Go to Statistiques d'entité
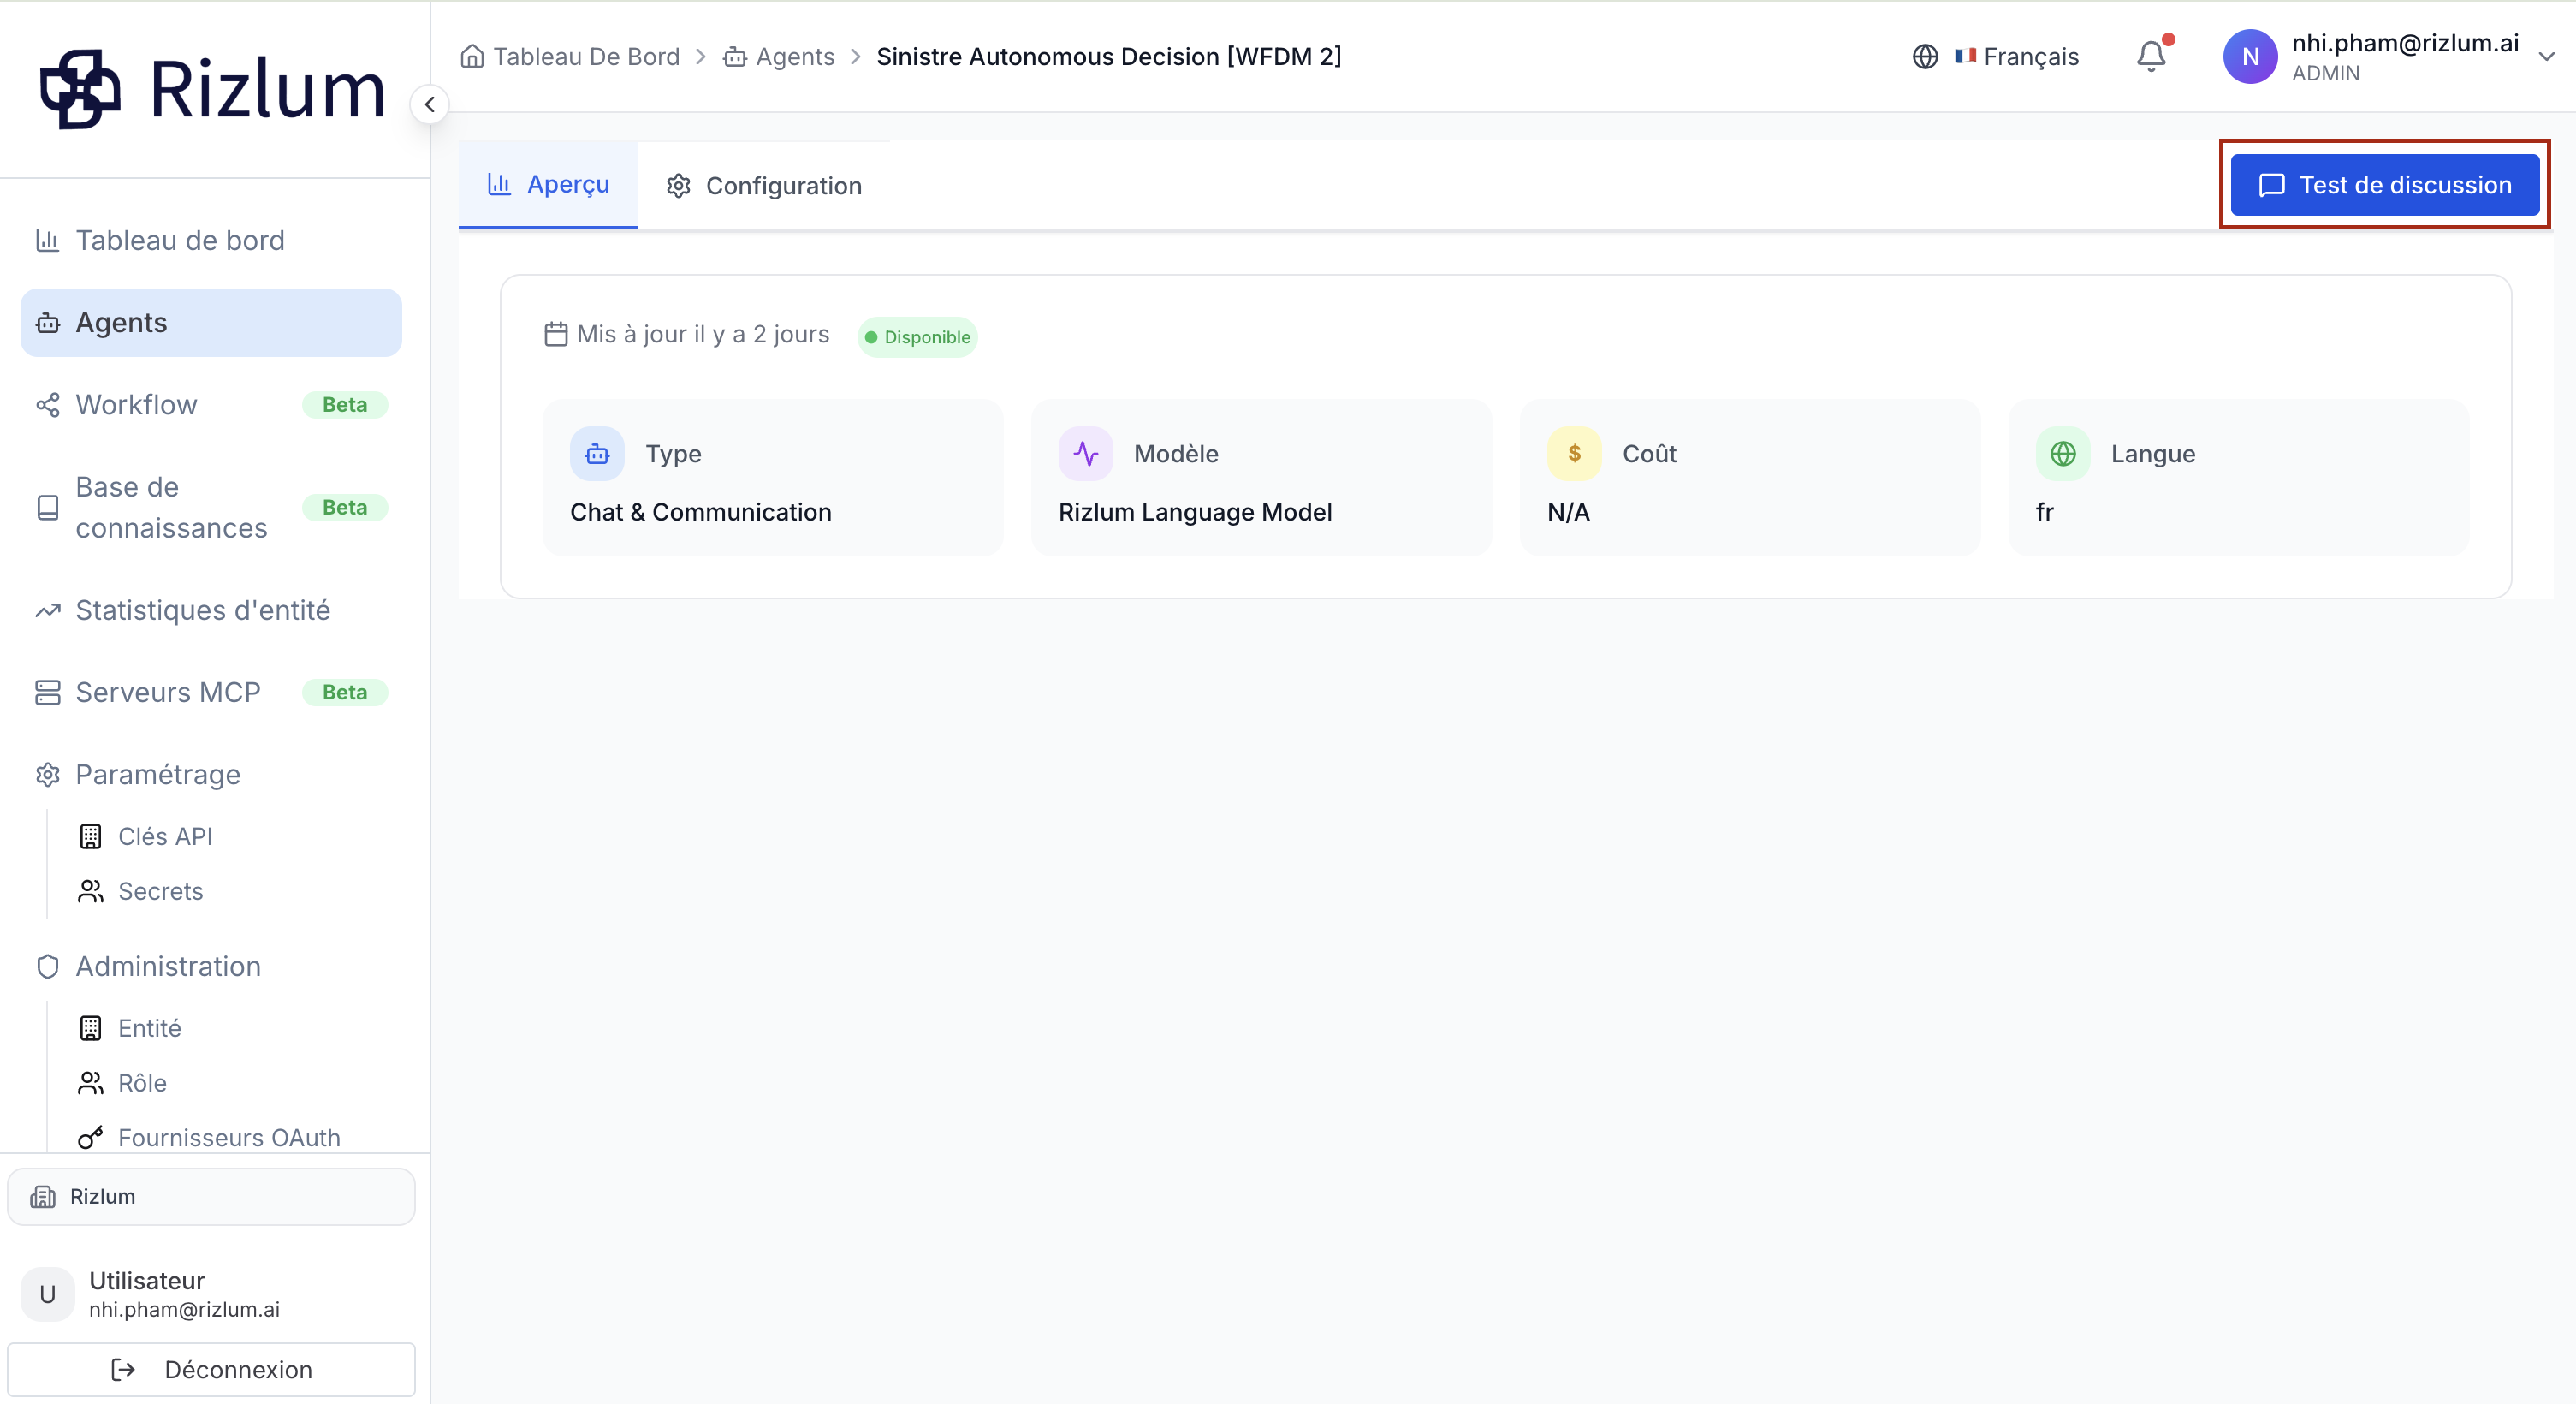The width and height of the screenshot is (2576, 1404). pos(211,610)
